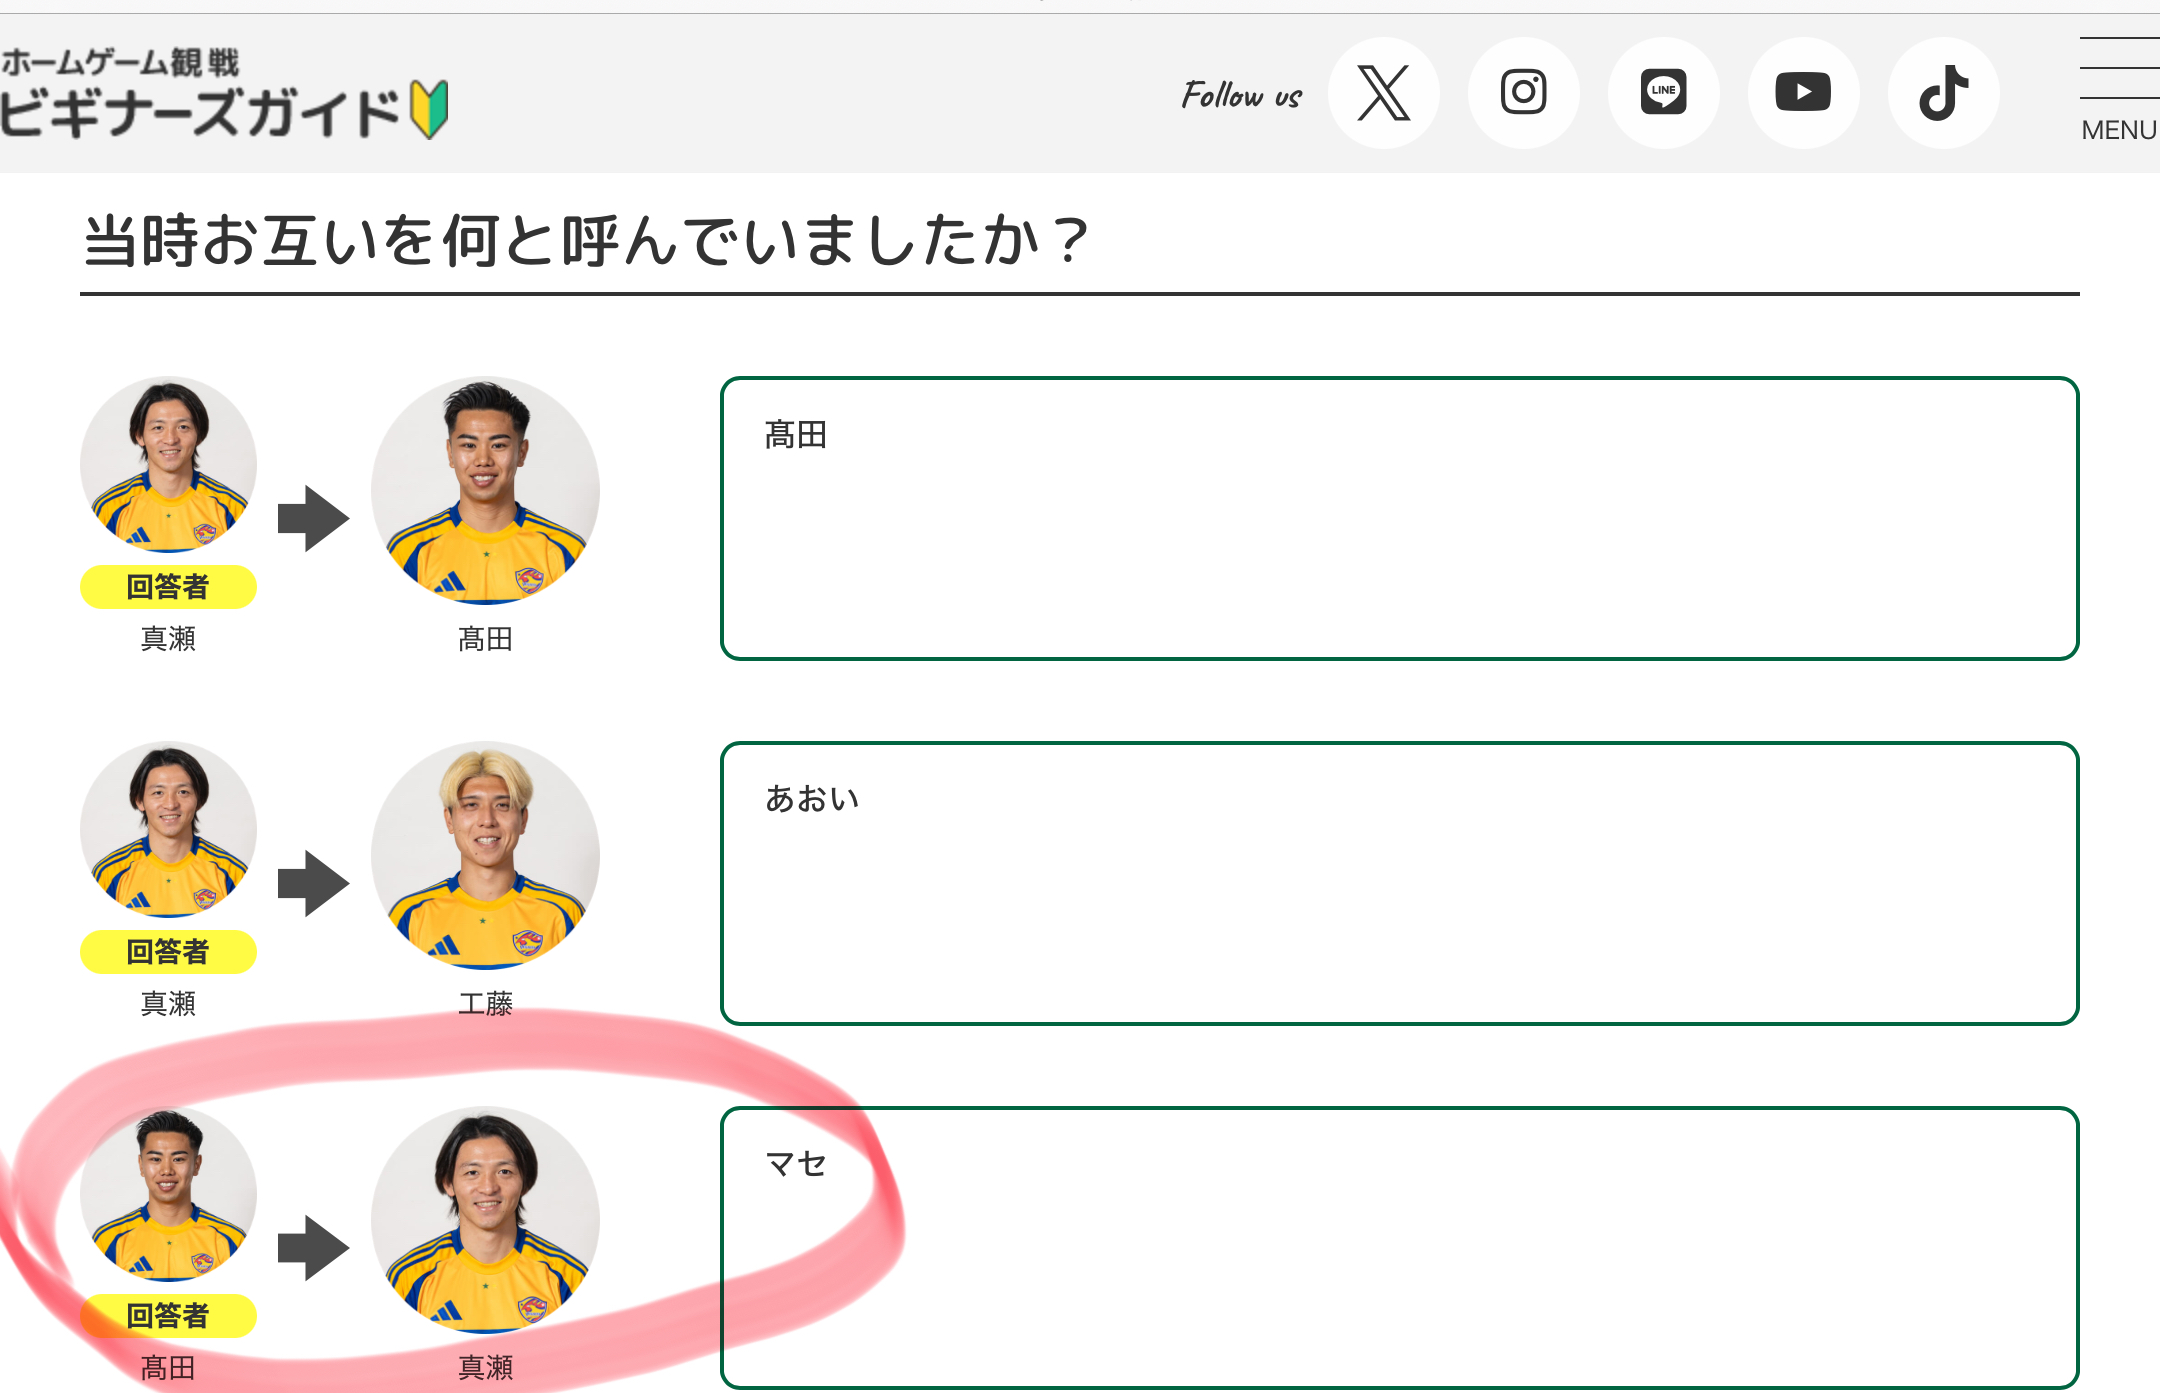Click the 工藤 name label
The width and height of the screenshot is (2160, 1393).
(485, 1003)
